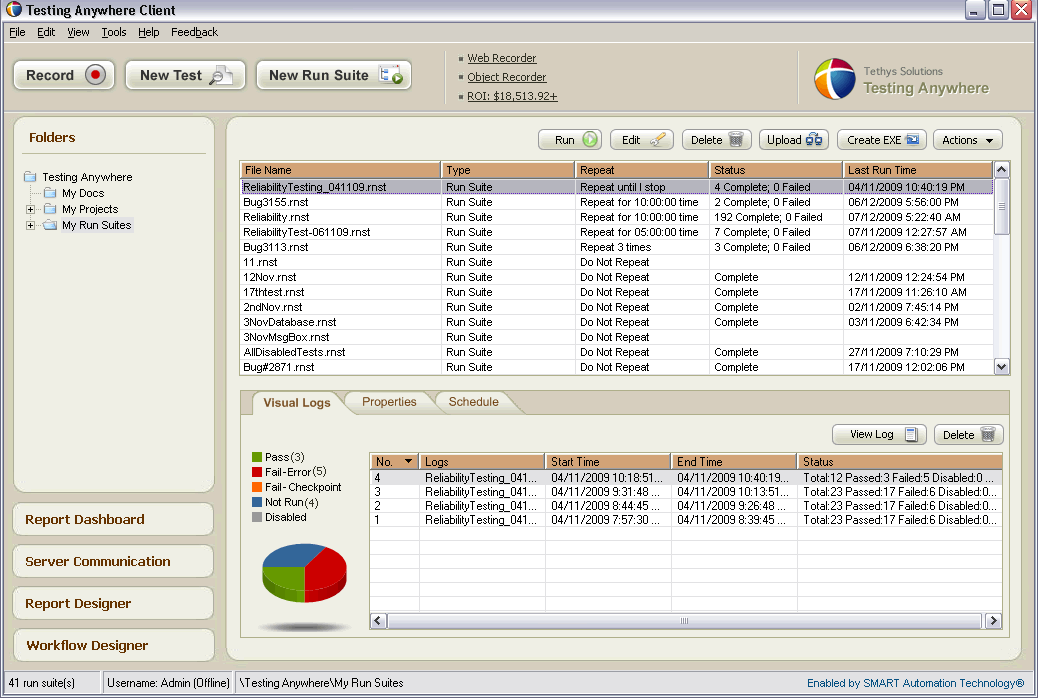Switch to the Properties tab
Image resolution: width=1038 pixels, height=698 pixels.
(x=389, y=402)
